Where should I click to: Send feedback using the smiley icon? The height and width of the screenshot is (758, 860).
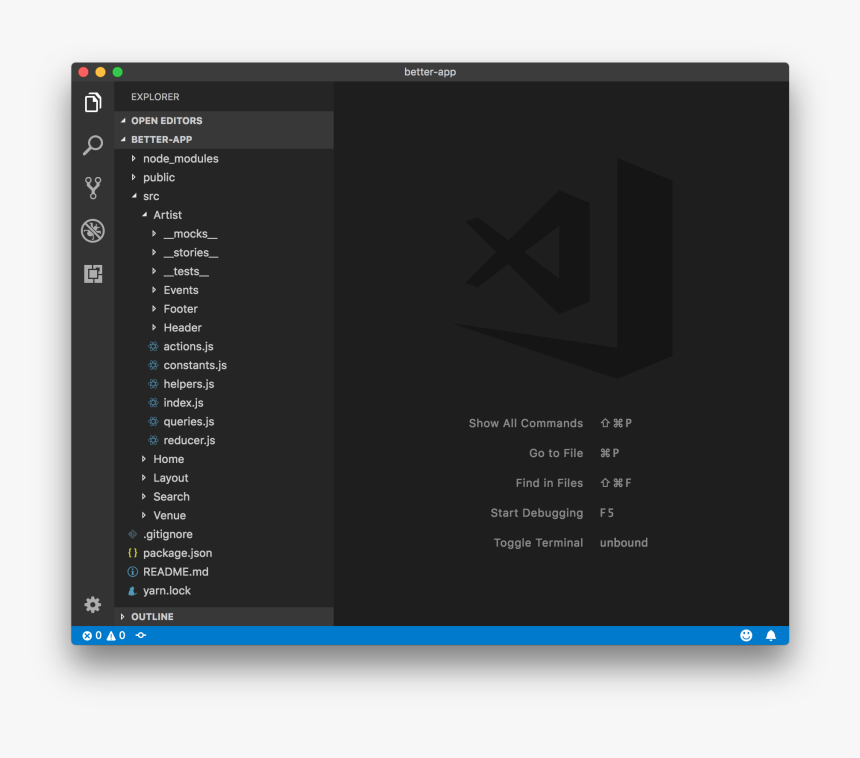pos(746,635)
